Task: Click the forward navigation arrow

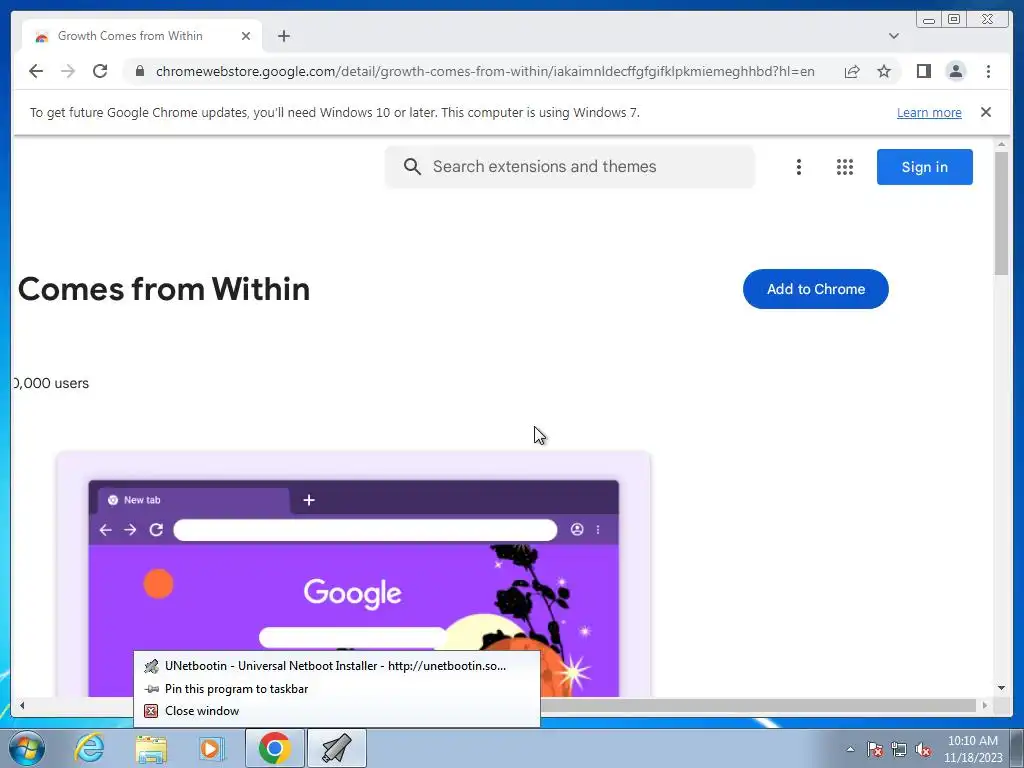Action: [x=68, y=71]
